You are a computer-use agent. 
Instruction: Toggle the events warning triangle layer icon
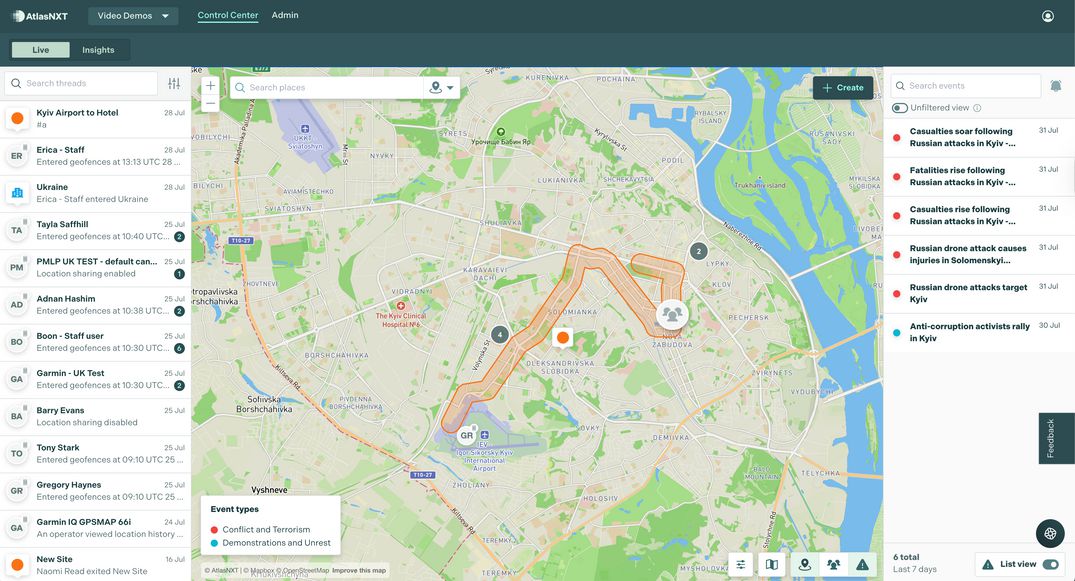tap(862, 565)
